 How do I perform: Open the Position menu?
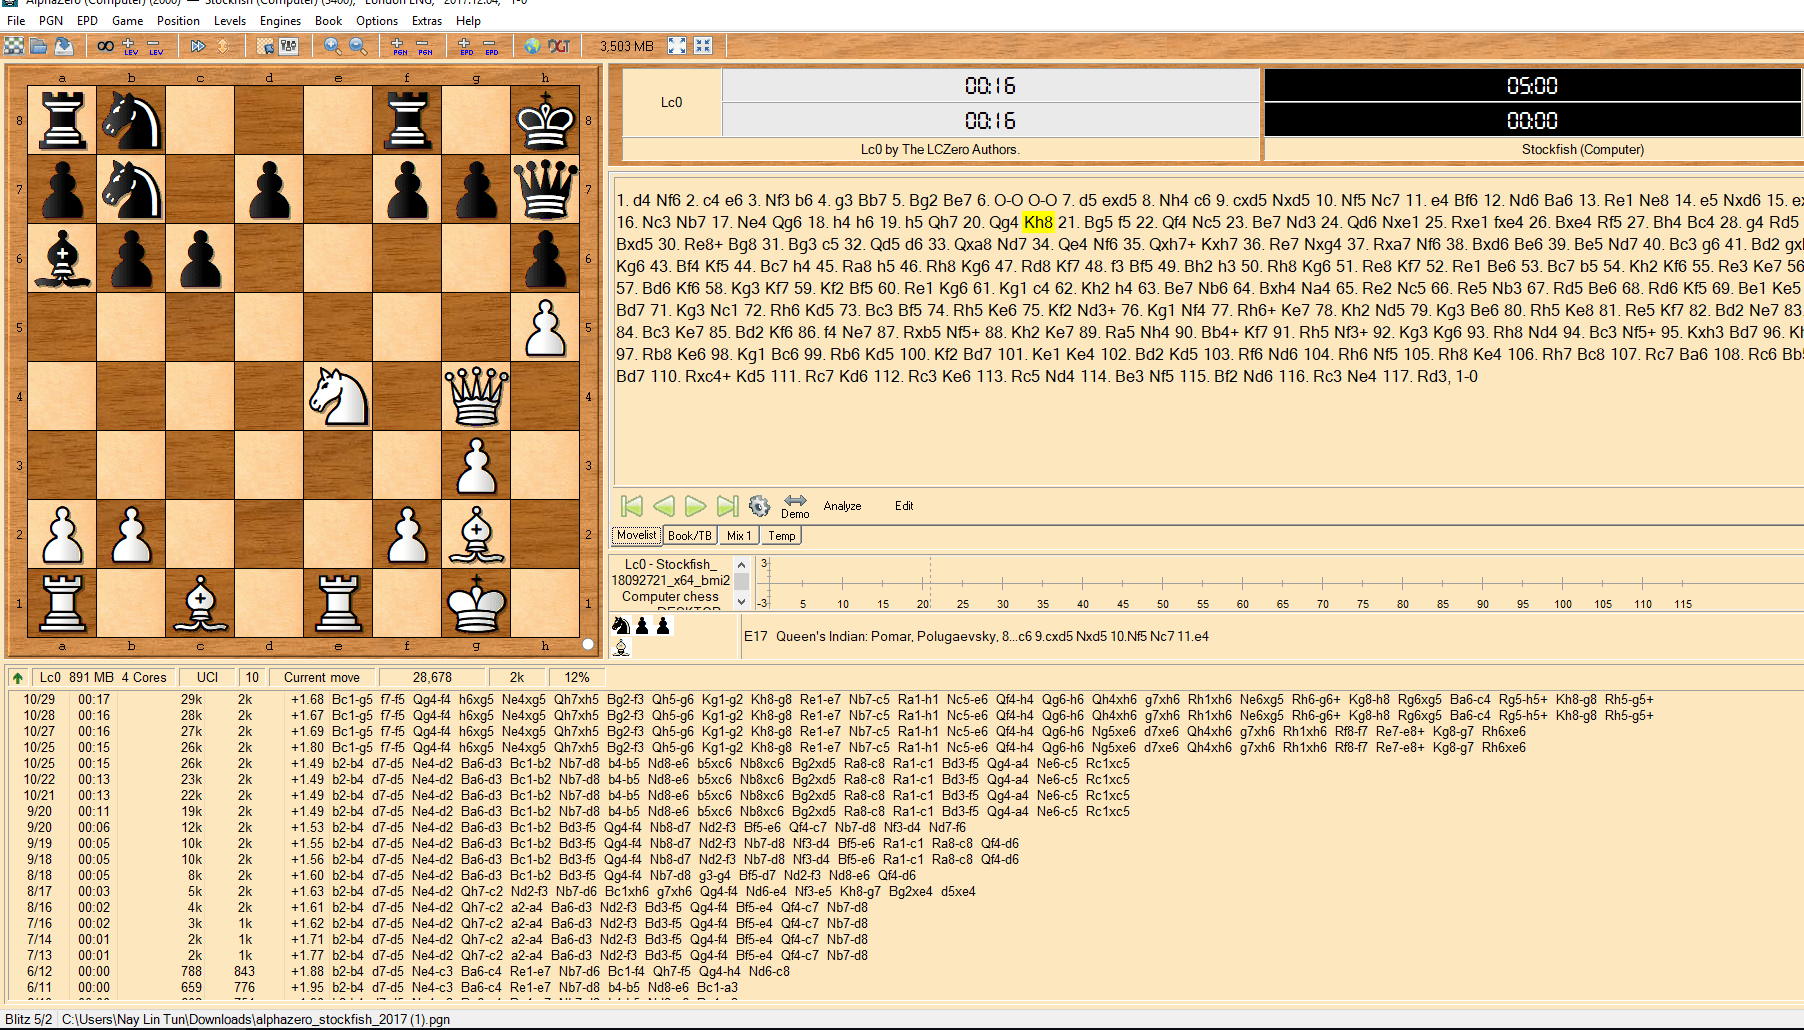[x=179, y=20]
